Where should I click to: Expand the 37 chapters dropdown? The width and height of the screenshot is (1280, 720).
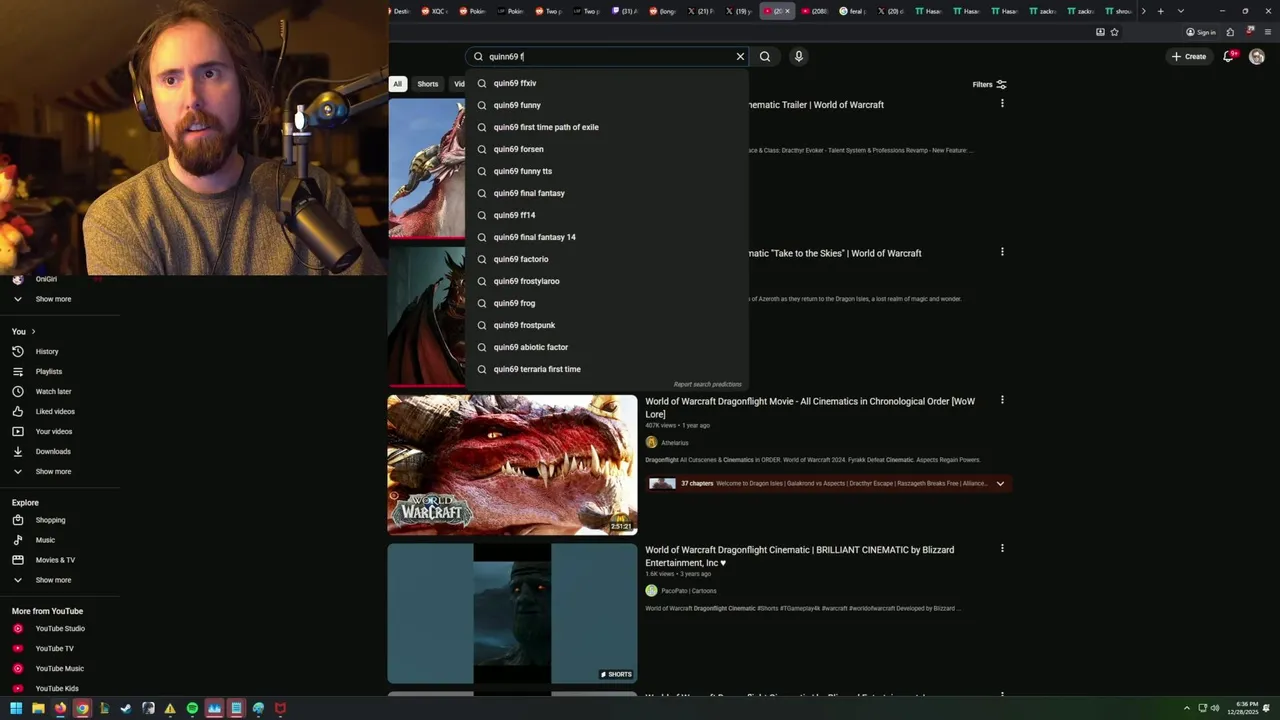(x=1000, y=483)
